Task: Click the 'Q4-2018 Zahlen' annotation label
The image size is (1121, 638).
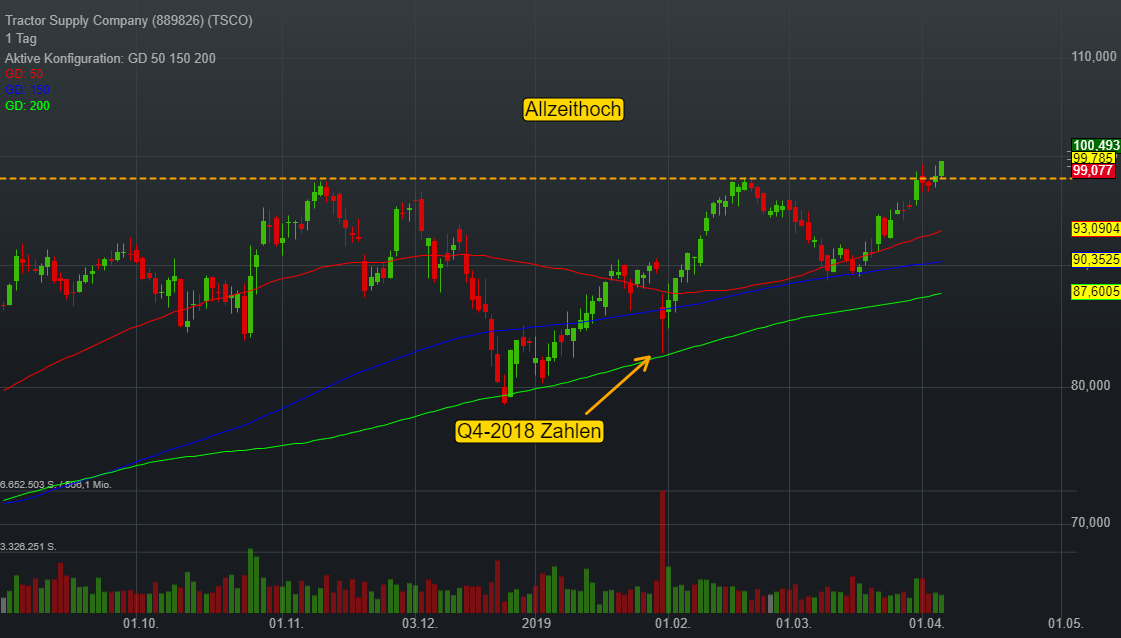Action: [x=529, y=431]
